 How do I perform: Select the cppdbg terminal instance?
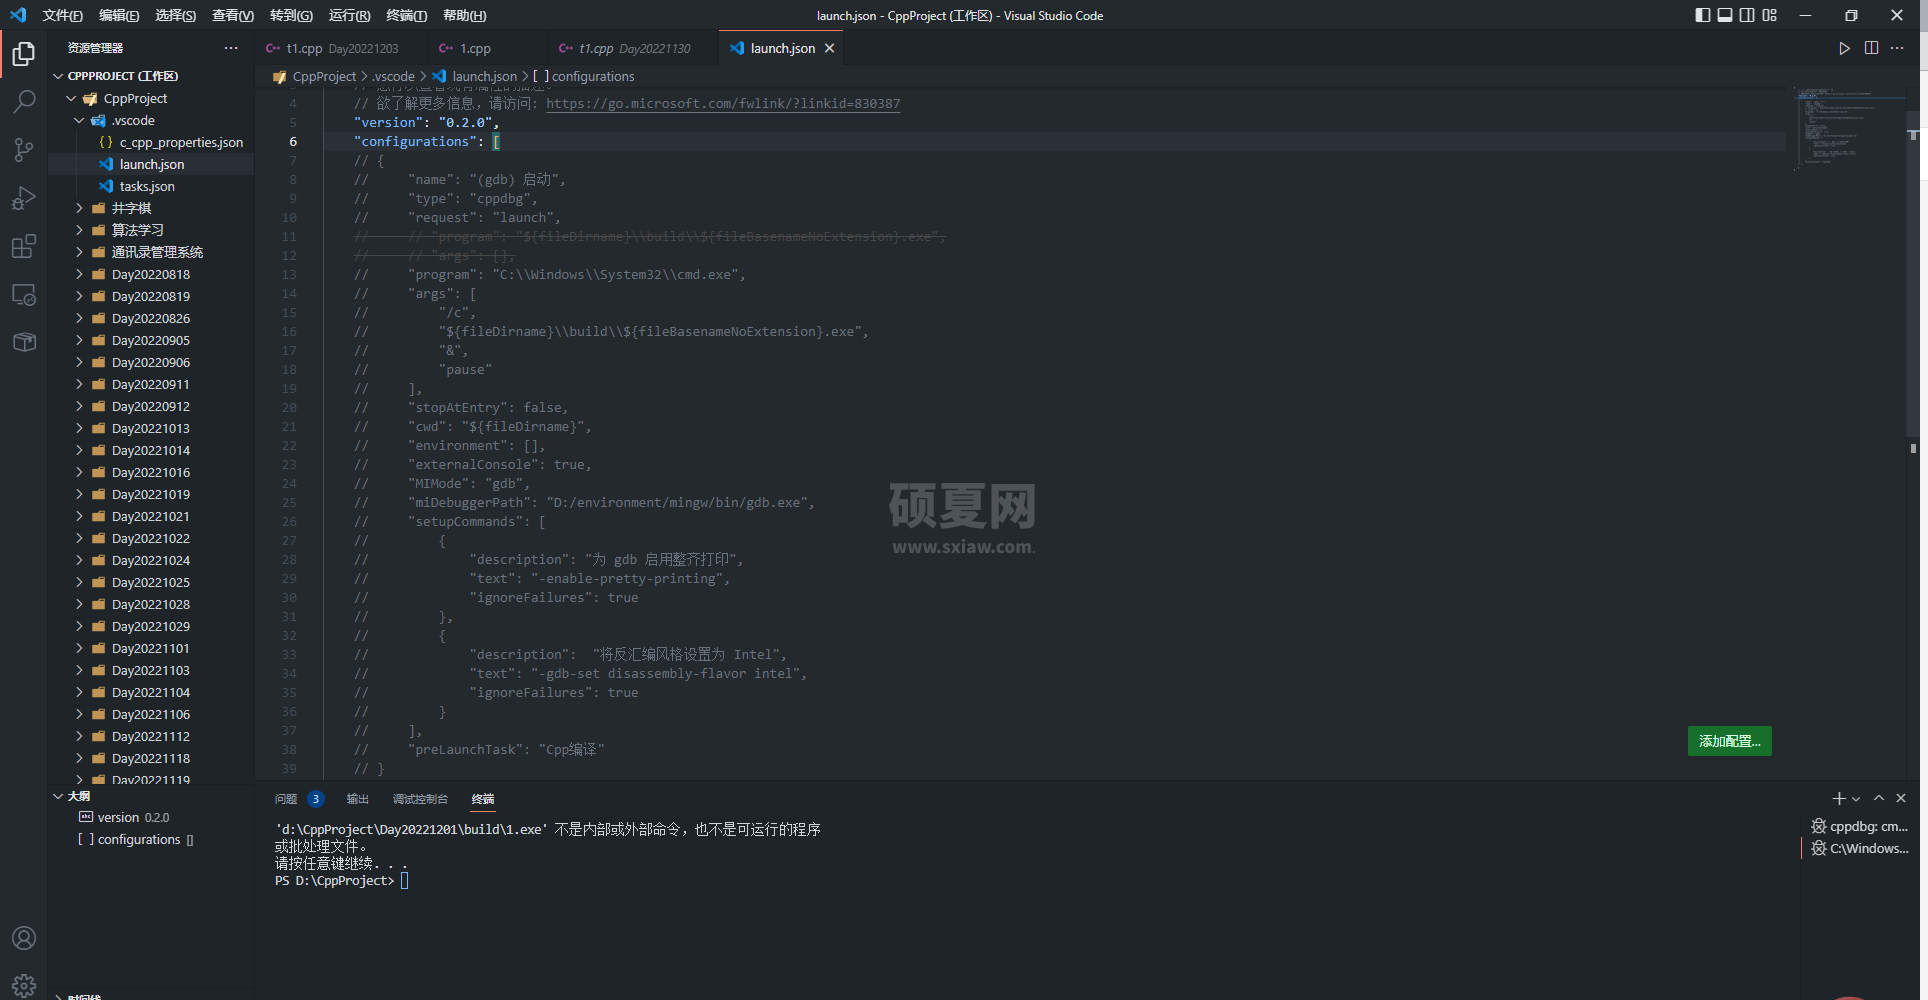click(1860, 826)
